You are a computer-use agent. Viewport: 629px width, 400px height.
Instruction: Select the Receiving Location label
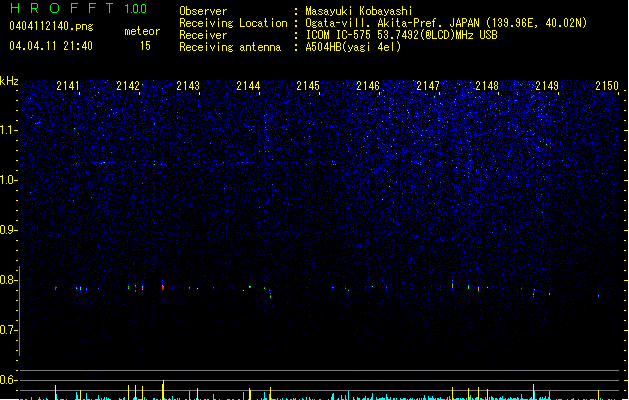coord(233,23)
